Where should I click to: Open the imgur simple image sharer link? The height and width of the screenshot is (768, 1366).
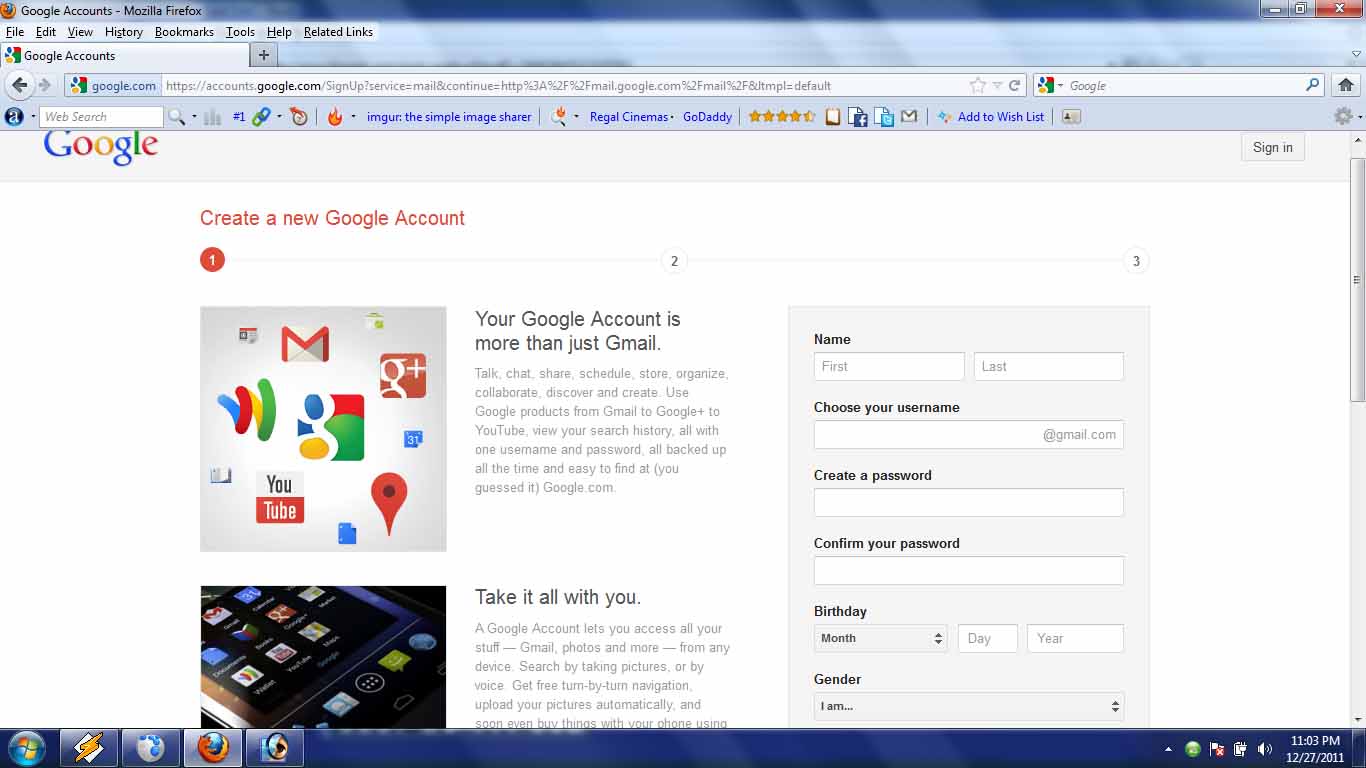coord(449,117)
